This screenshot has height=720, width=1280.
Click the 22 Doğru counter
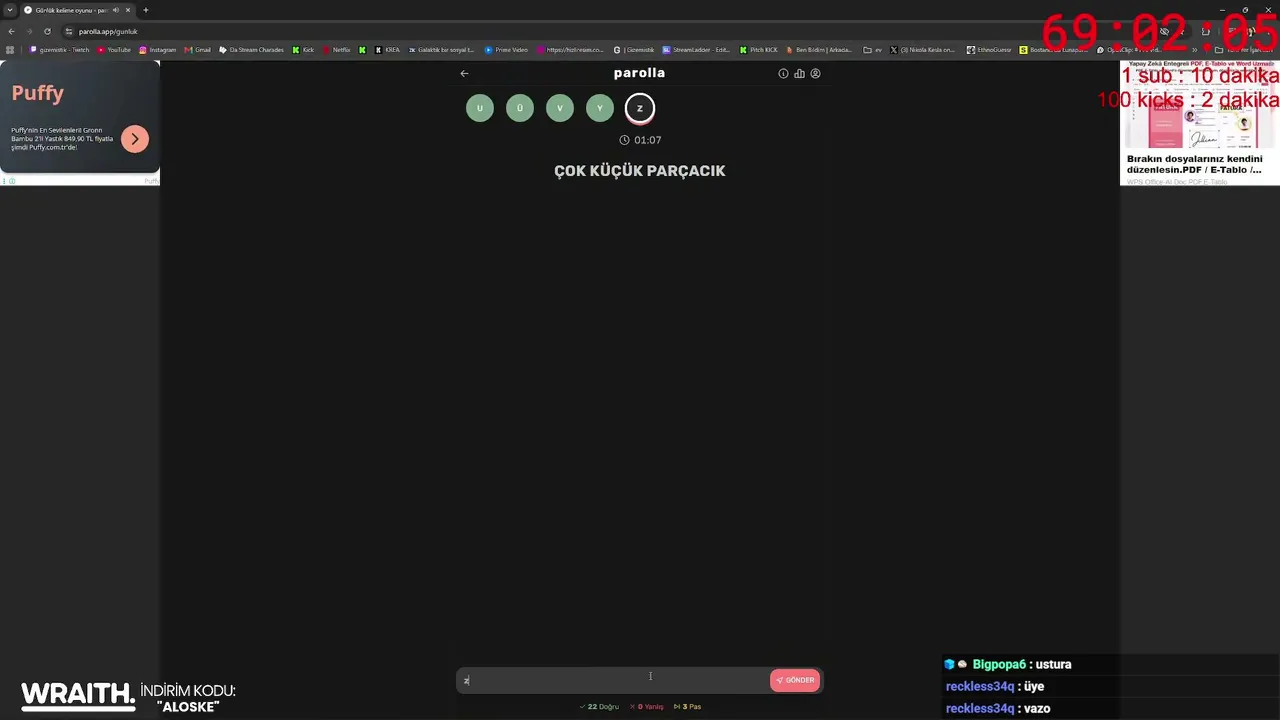(x=599, y=707)
